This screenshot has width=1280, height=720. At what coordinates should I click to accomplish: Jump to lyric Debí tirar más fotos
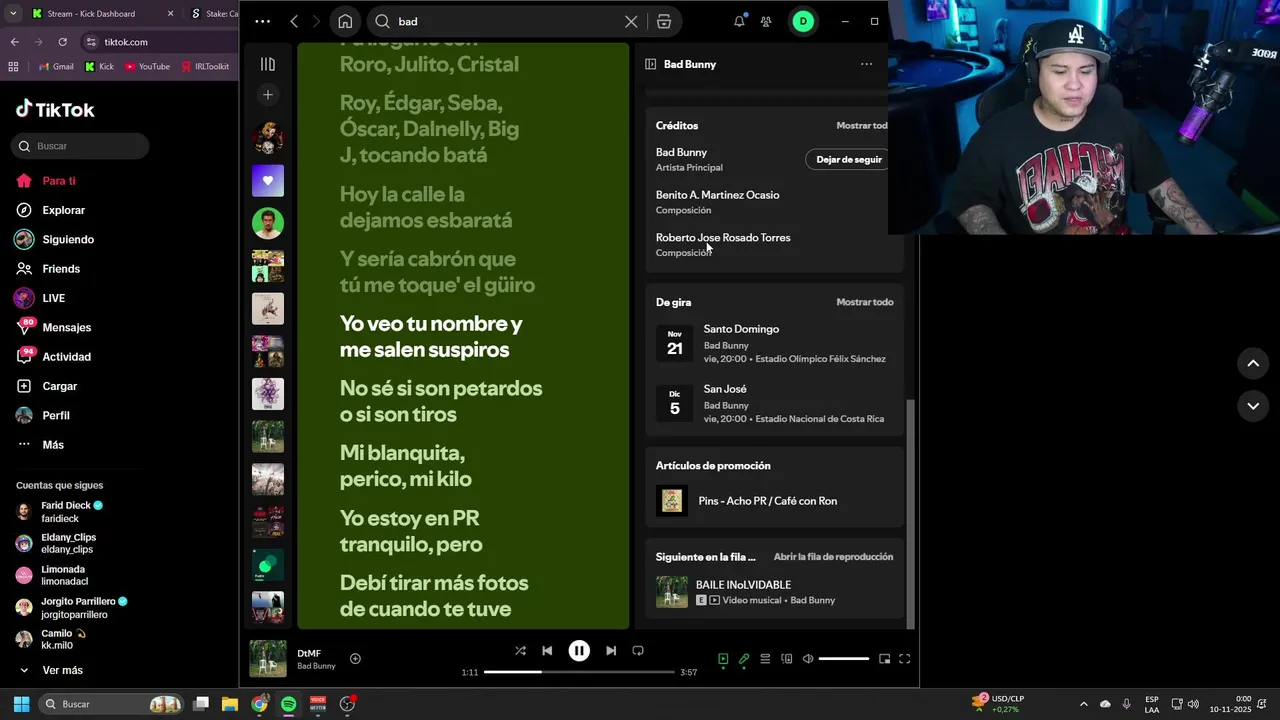(x=434, y=596)
